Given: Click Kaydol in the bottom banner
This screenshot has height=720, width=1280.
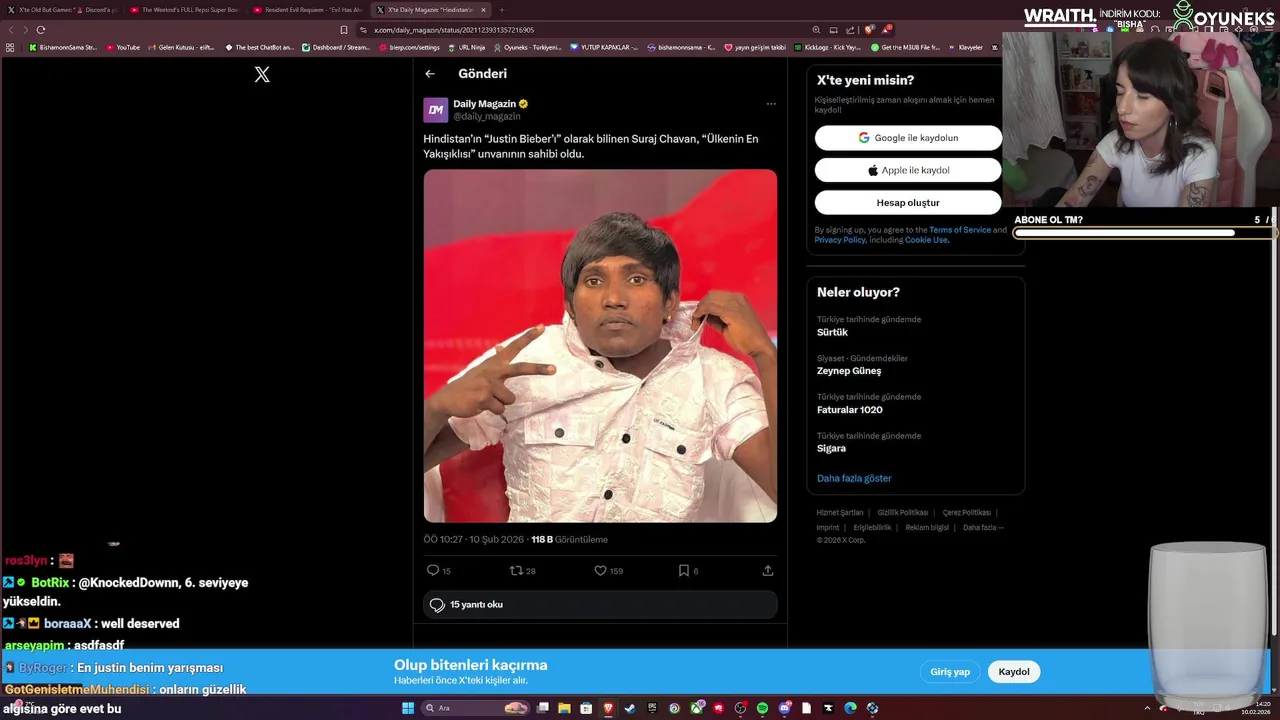Looking at the screenshot, I should [x=1014, y=672].
